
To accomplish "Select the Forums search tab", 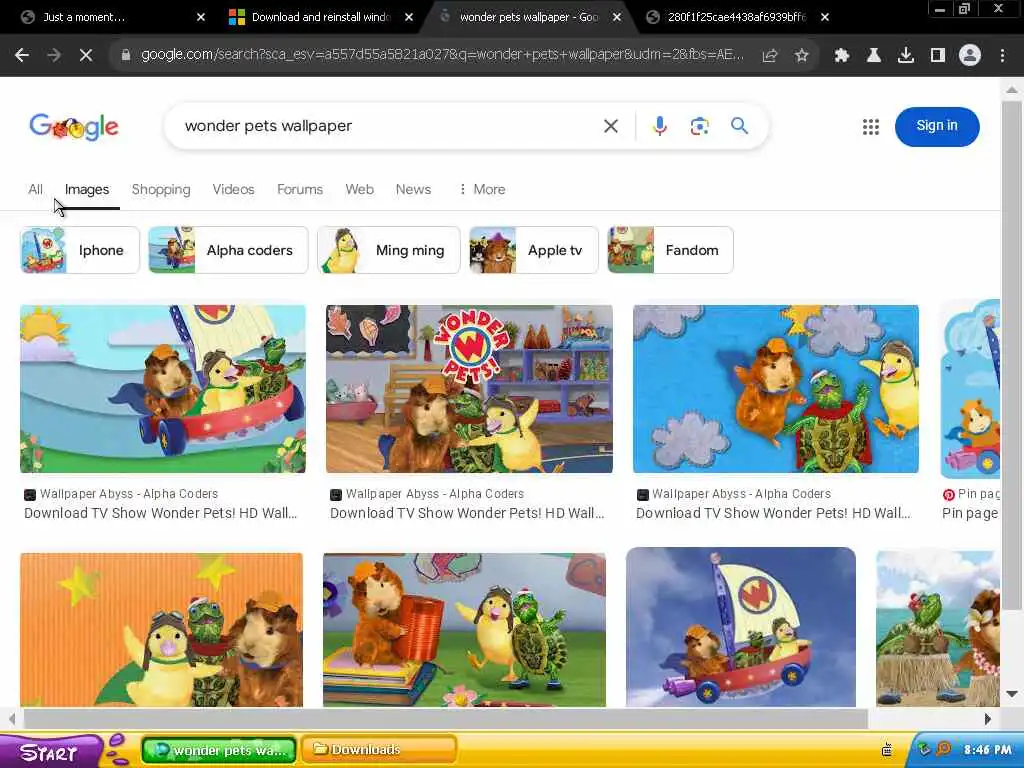I will click(300, 189).
